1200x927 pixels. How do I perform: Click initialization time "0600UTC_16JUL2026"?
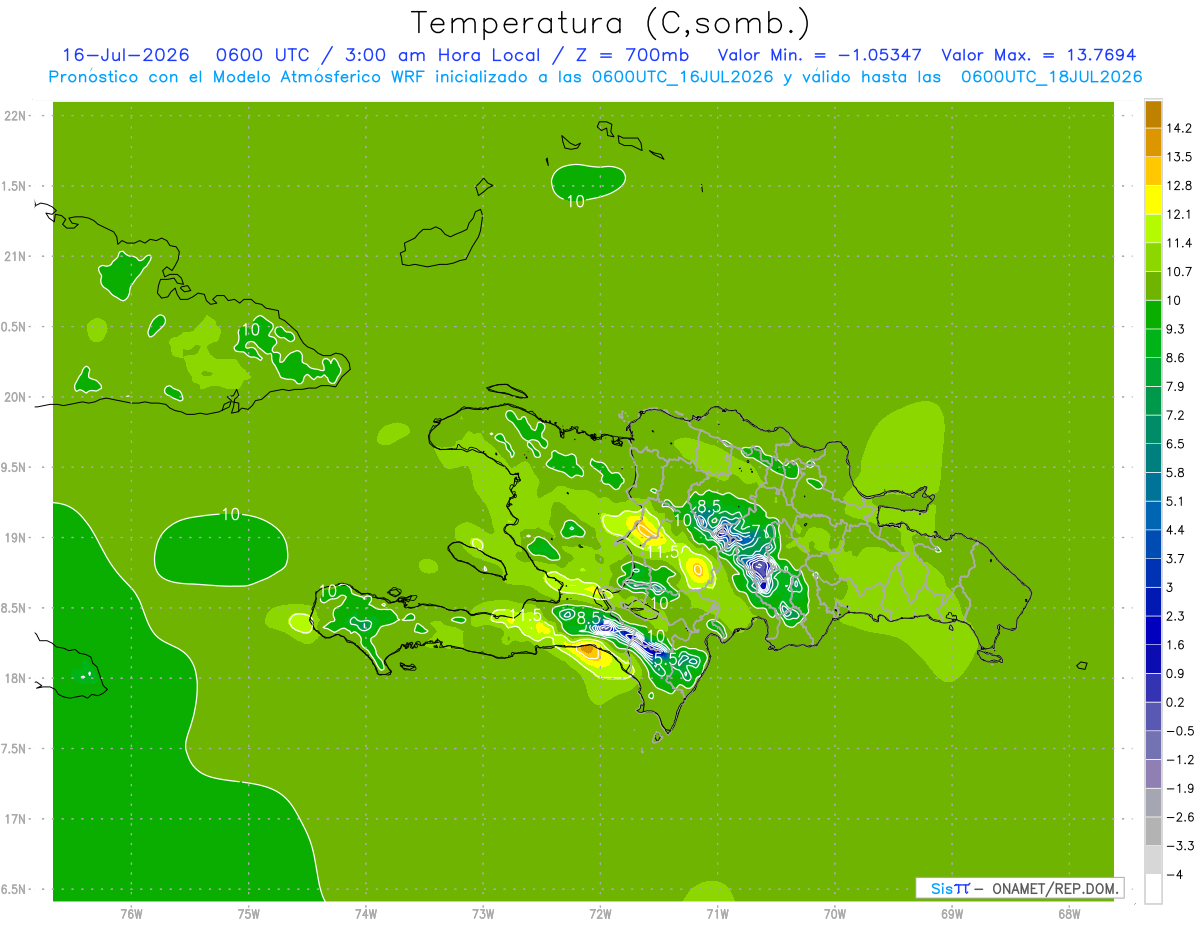(x=682, y=77)
